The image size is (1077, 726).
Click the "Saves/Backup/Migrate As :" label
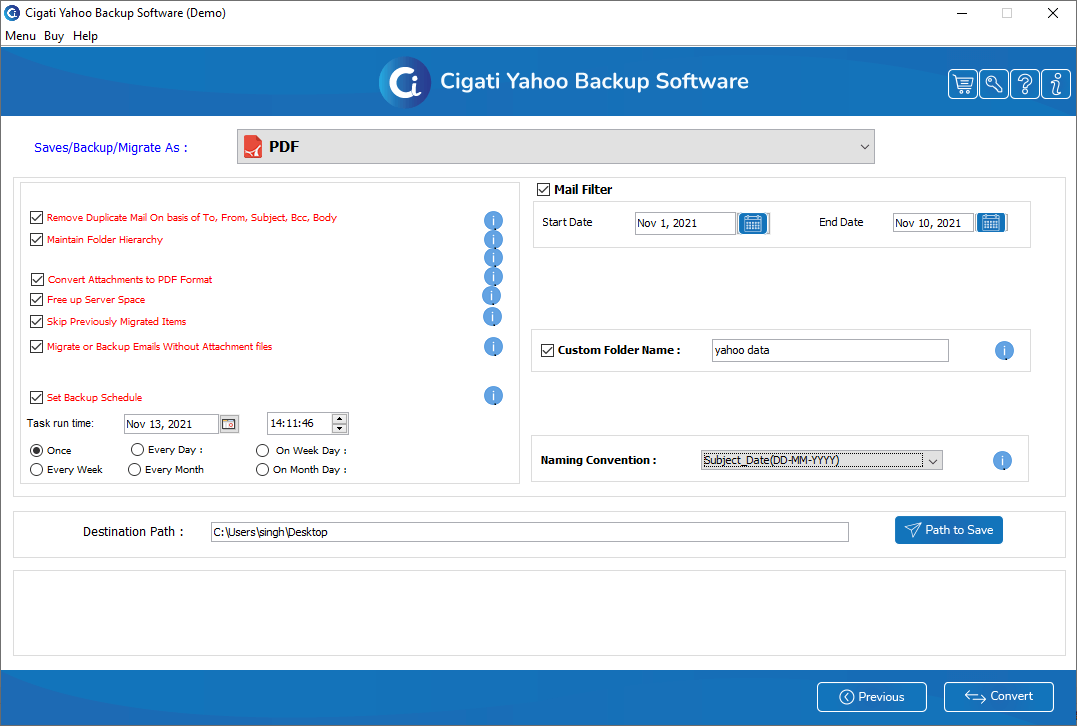[x=111, y=148]
